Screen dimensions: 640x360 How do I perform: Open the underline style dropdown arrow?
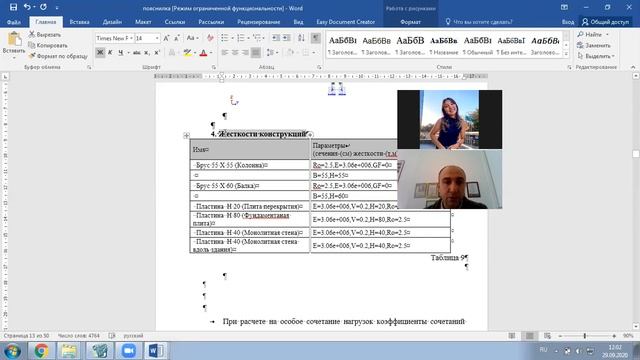coord(128,53)
